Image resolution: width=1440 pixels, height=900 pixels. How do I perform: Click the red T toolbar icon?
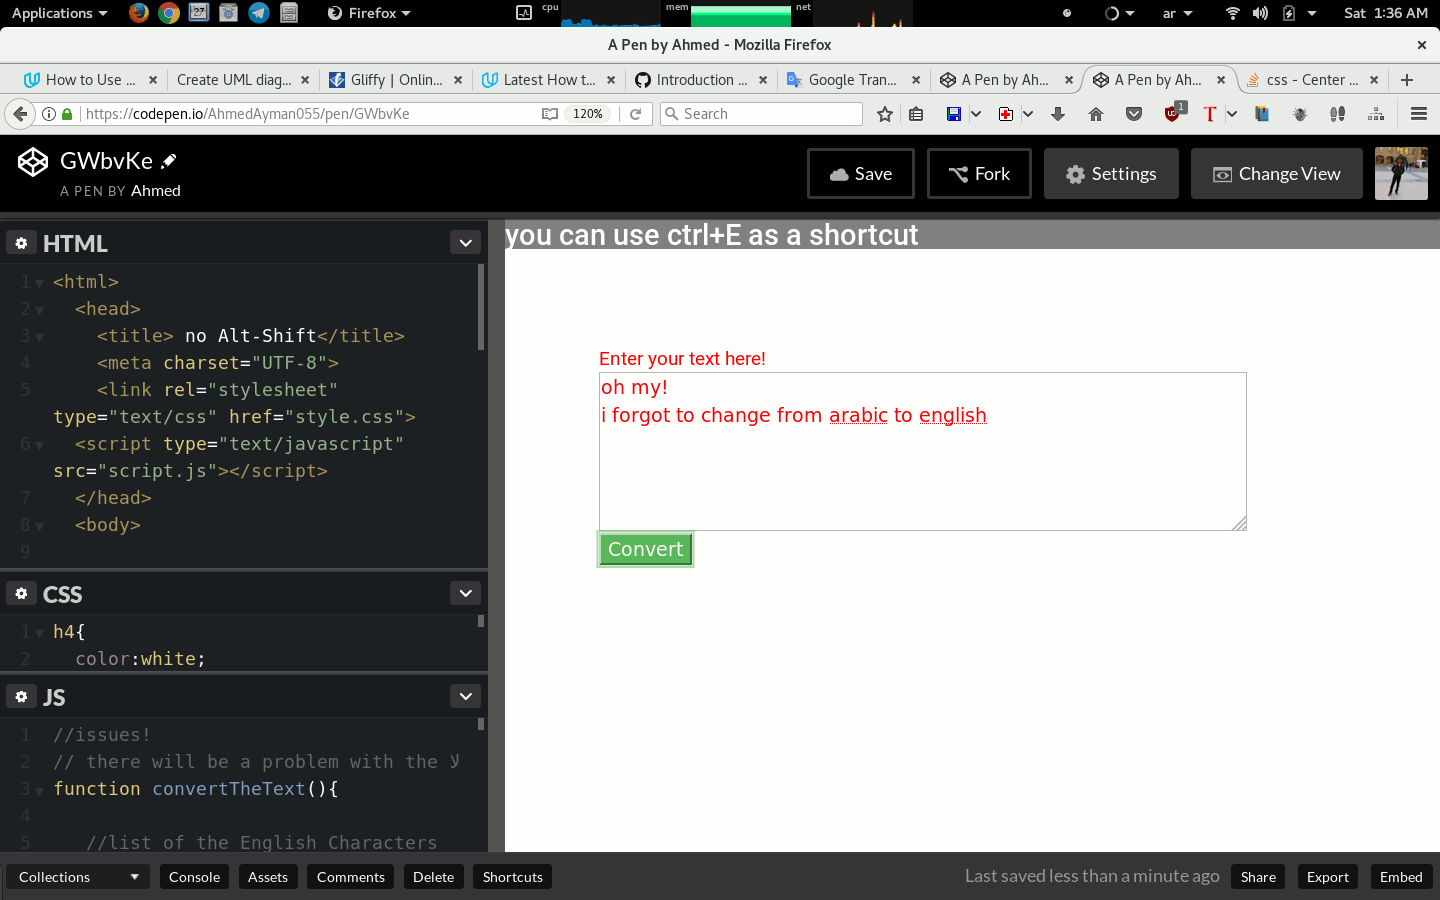(1210, 114)
